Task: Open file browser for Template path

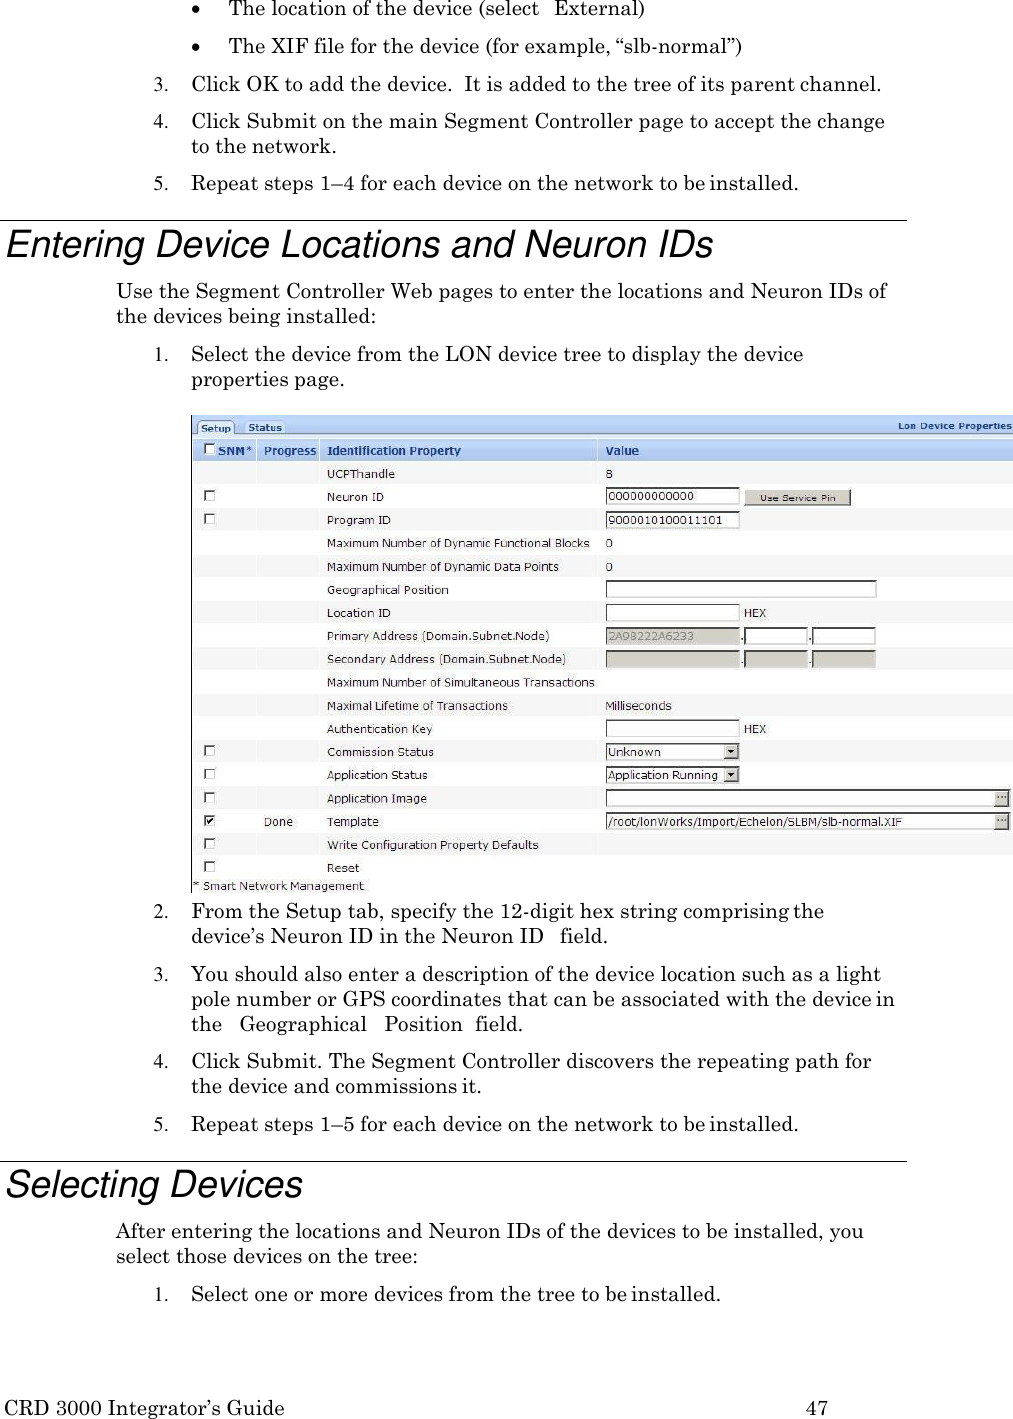Action: (x=1001, y=820)
